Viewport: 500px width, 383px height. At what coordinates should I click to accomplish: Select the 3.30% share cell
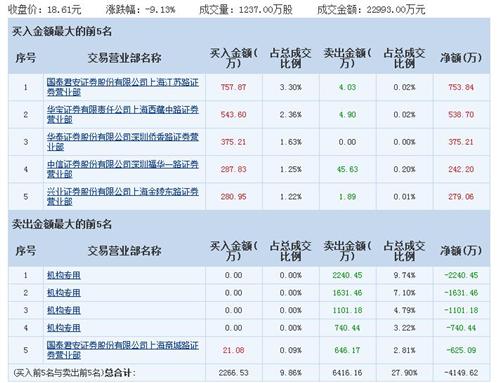[291, 87]
